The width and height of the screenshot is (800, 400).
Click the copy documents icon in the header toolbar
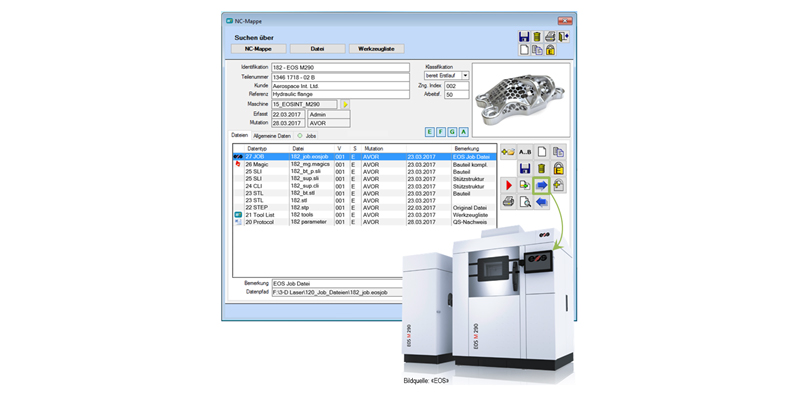point(537,50)
